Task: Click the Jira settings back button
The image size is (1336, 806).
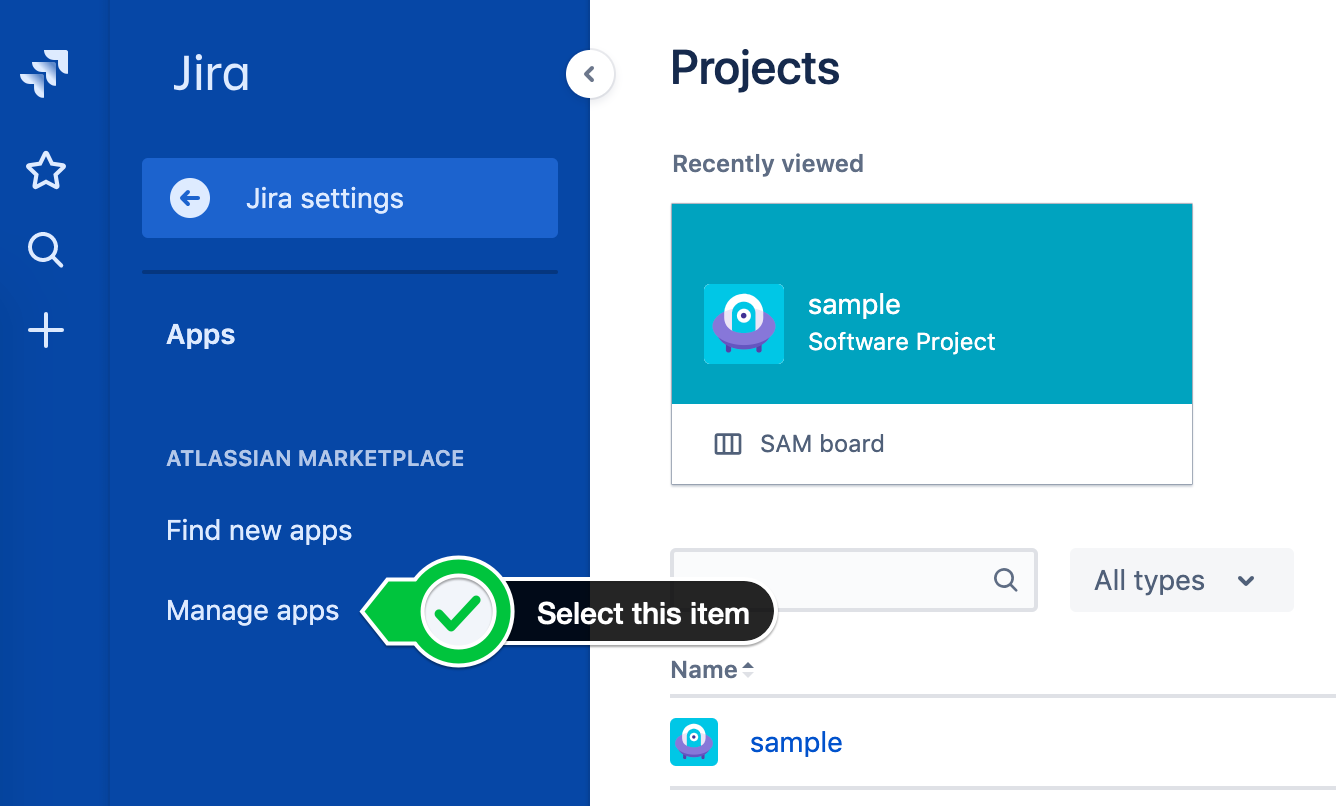Action: pos(350,198)
